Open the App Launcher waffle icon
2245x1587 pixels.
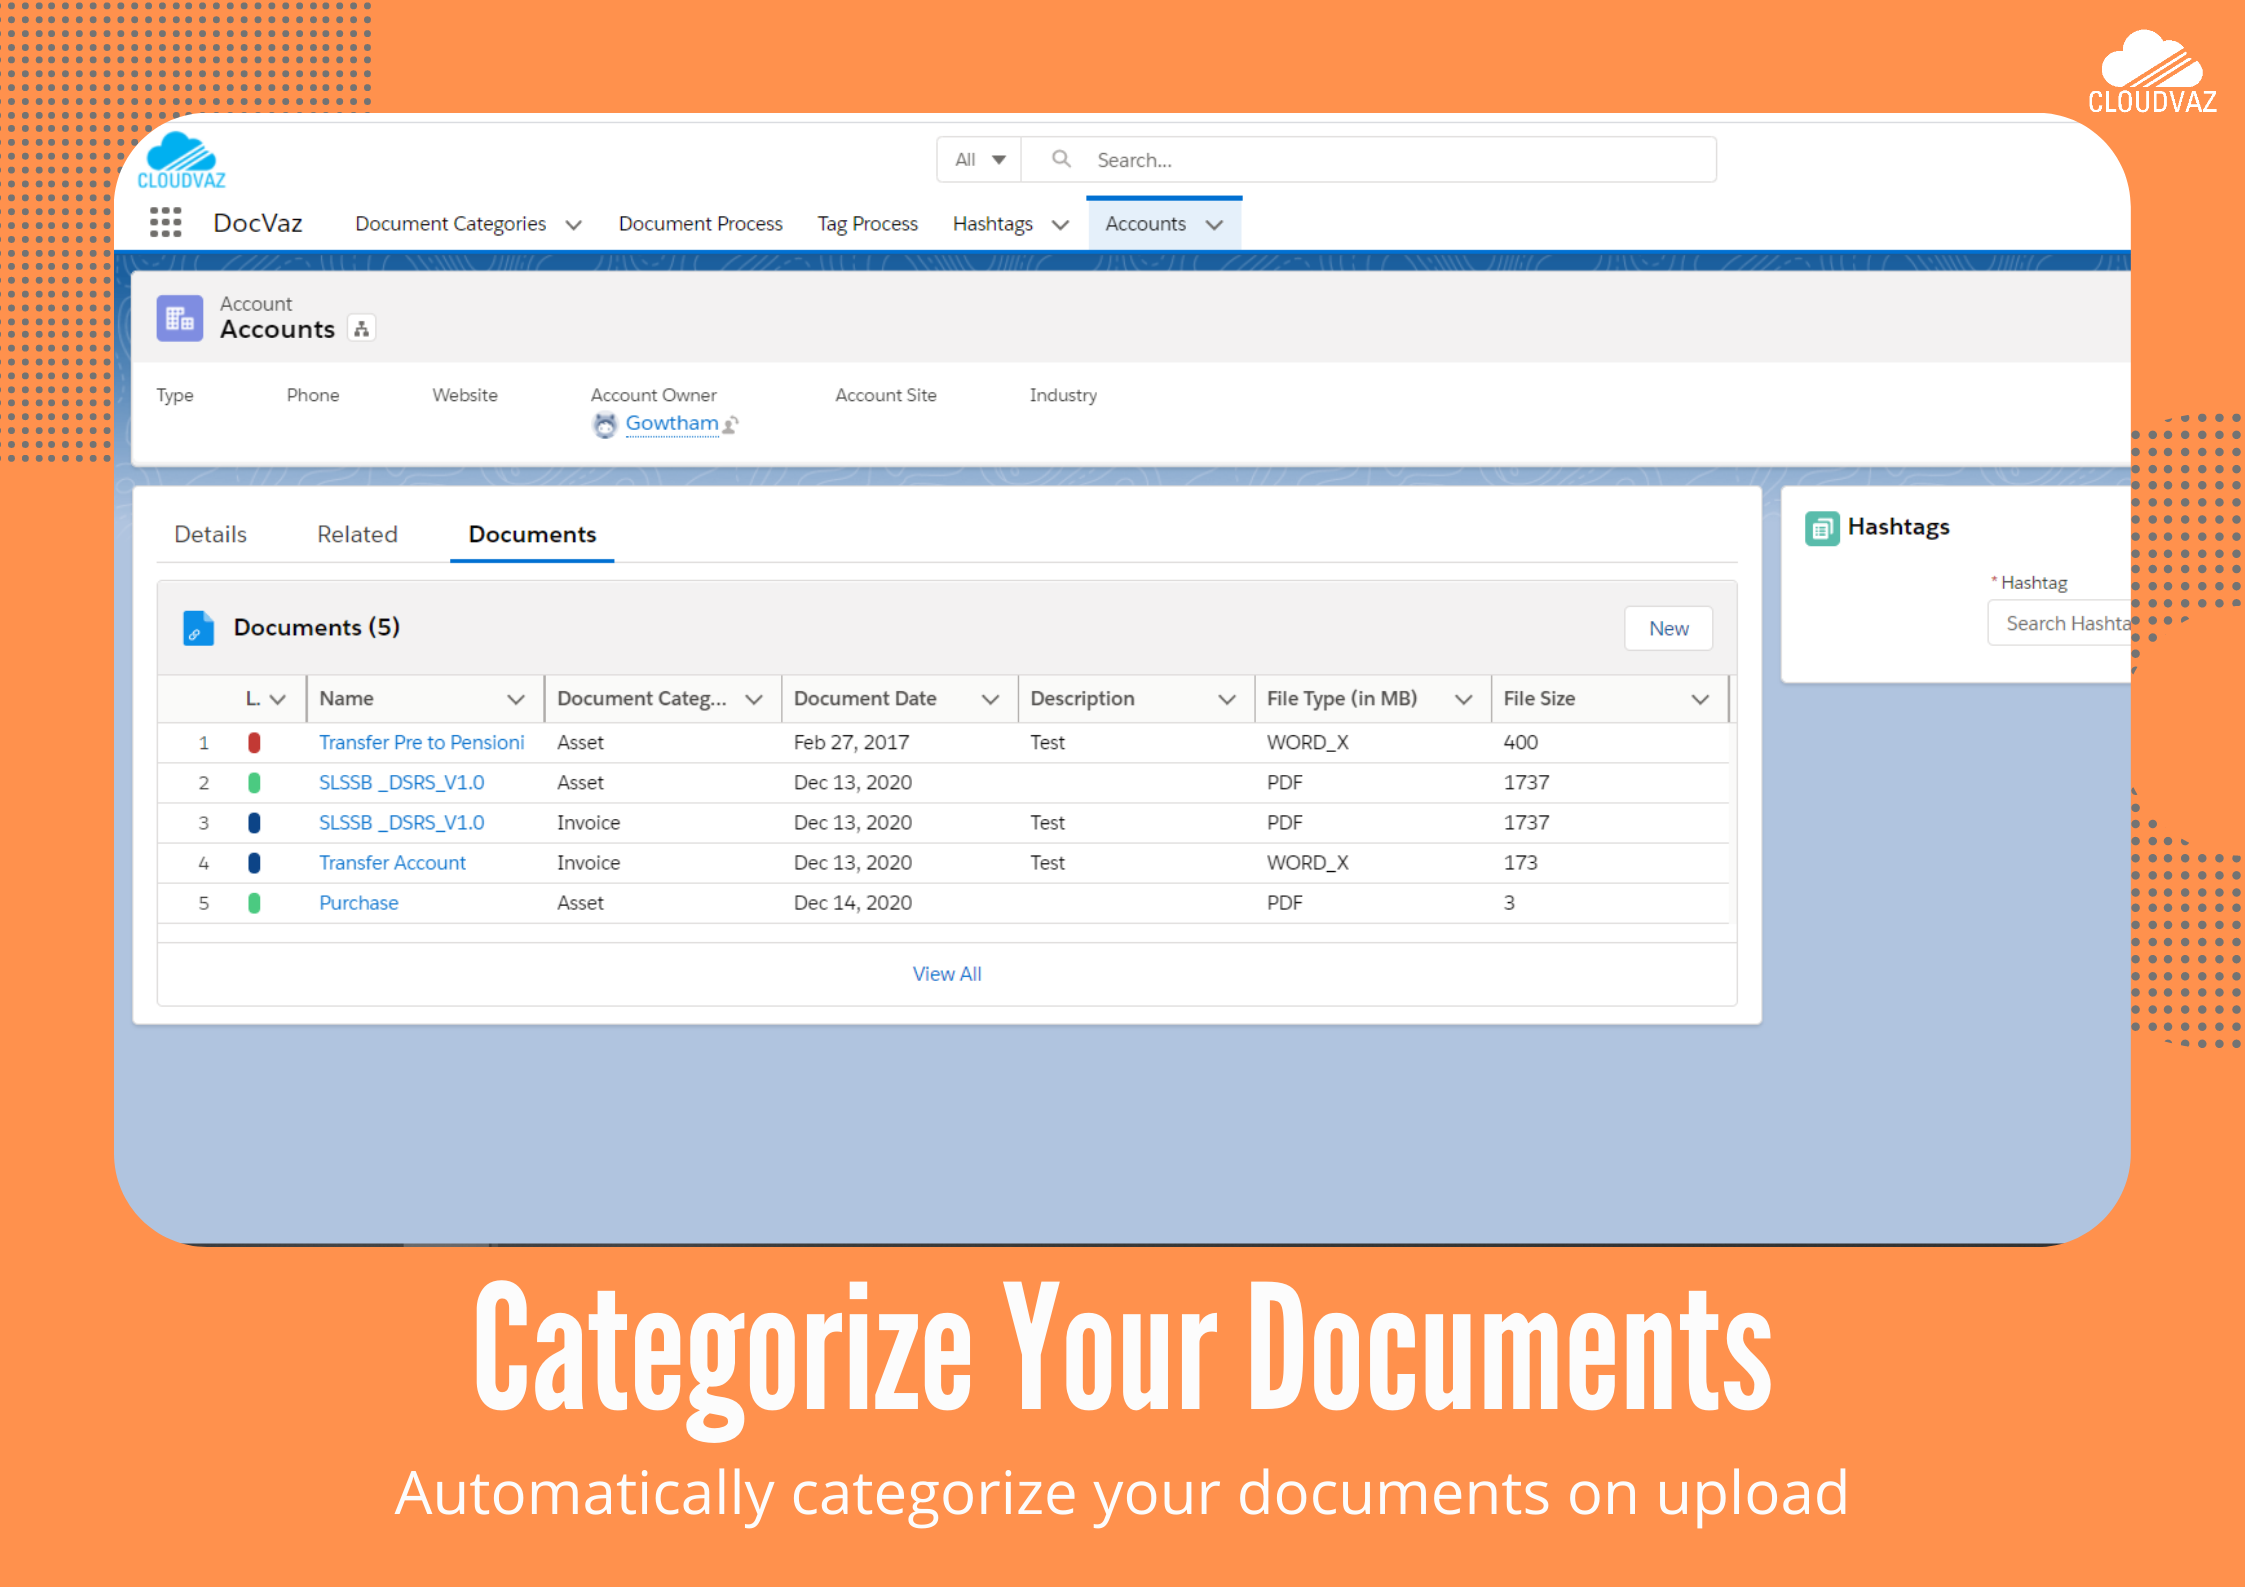[165, 222]
